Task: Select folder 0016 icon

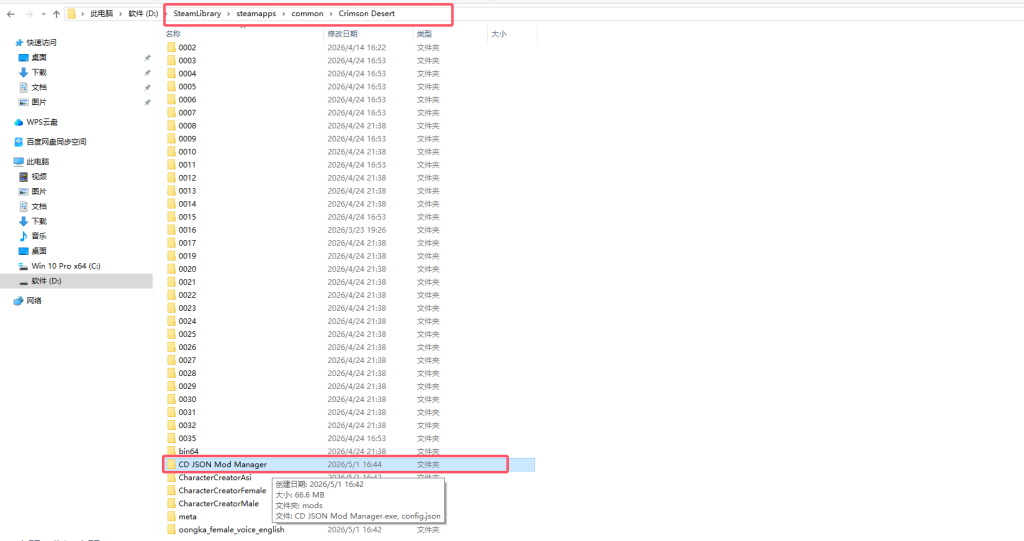Action: pos(171,230)
